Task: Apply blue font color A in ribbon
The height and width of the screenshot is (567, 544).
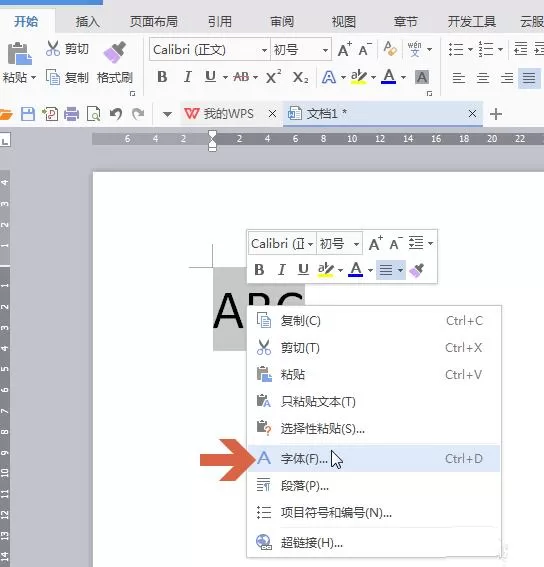Action: click(x=388, y=77)
